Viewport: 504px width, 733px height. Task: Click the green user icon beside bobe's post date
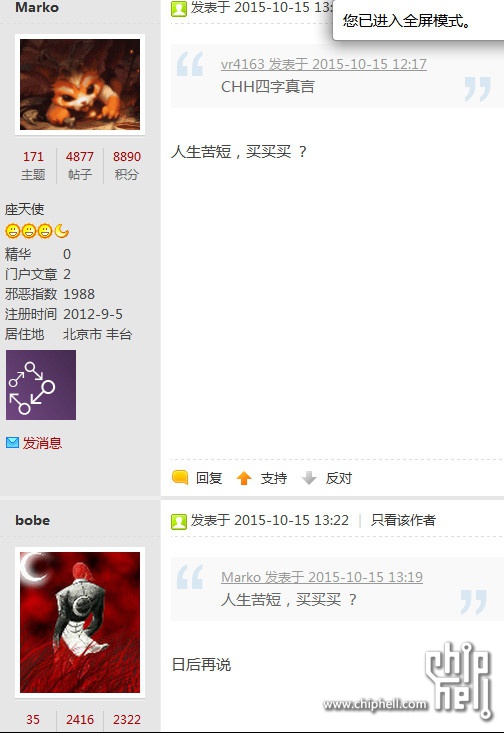click(x=179, y=521)
